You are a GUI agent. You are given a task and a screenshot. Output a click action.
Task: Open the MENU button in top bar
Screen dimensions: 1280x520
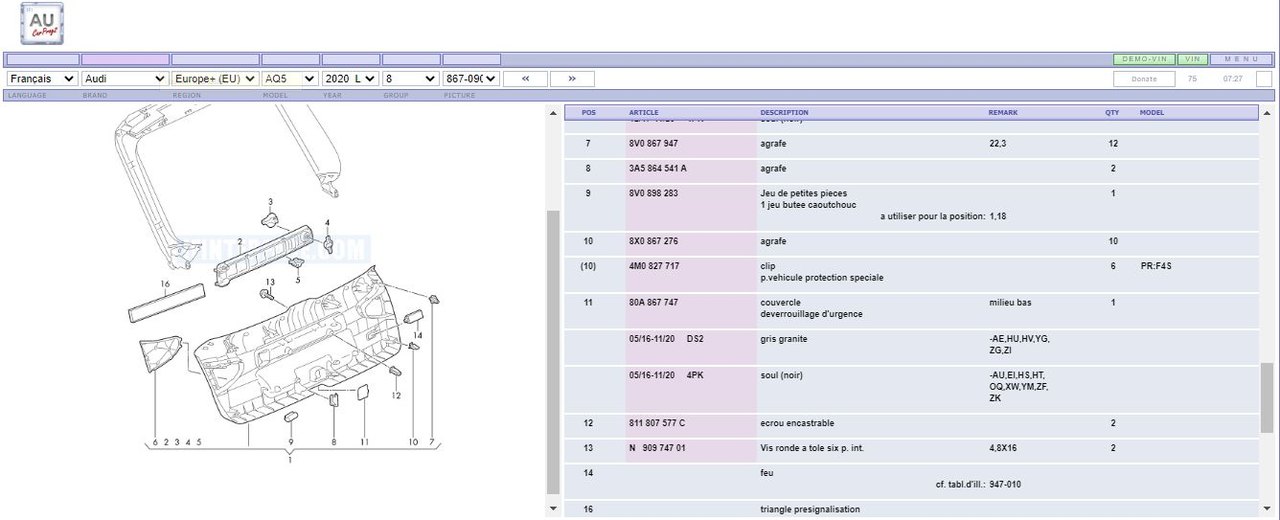point(1241,59)
